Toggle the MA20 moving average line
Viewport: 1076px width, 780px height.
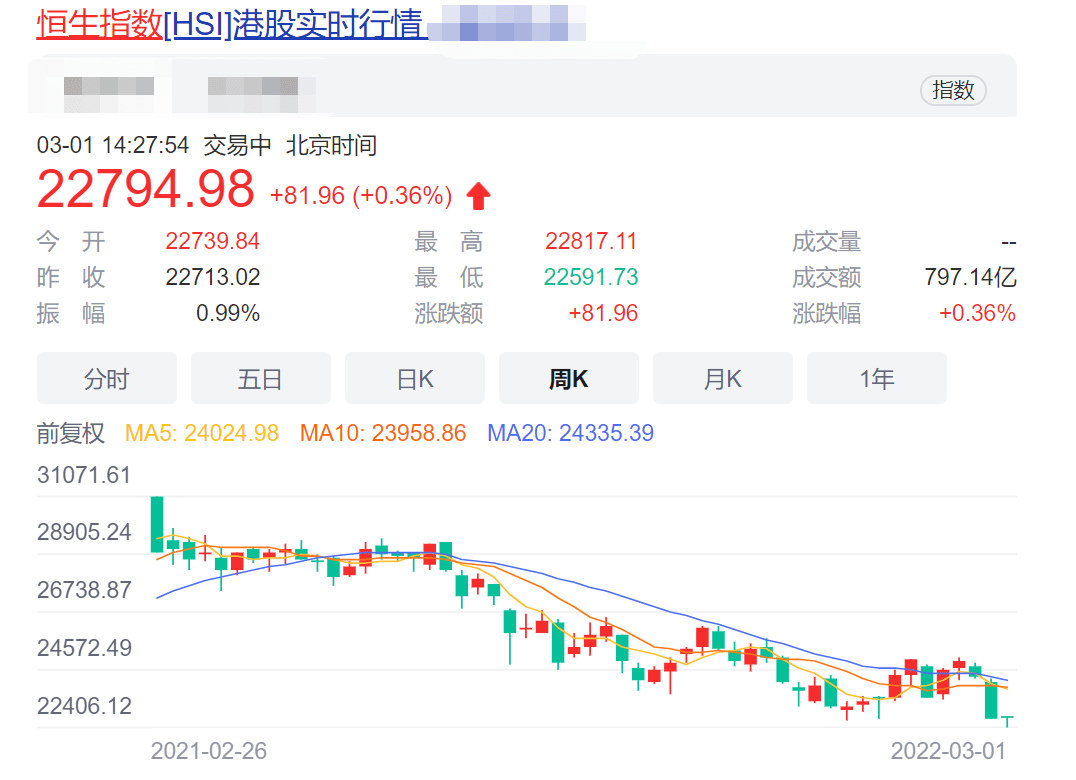(570, 432)
